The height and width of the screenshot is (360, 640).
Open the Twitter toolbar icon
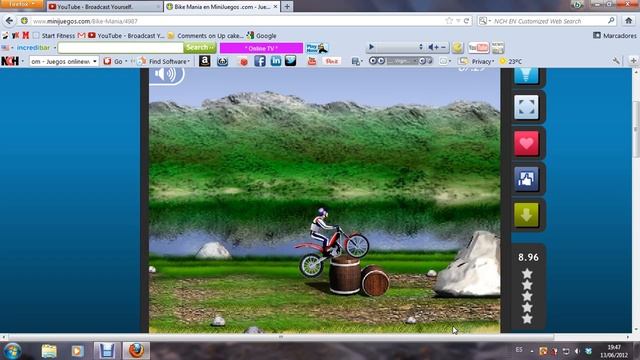point(291,61)
